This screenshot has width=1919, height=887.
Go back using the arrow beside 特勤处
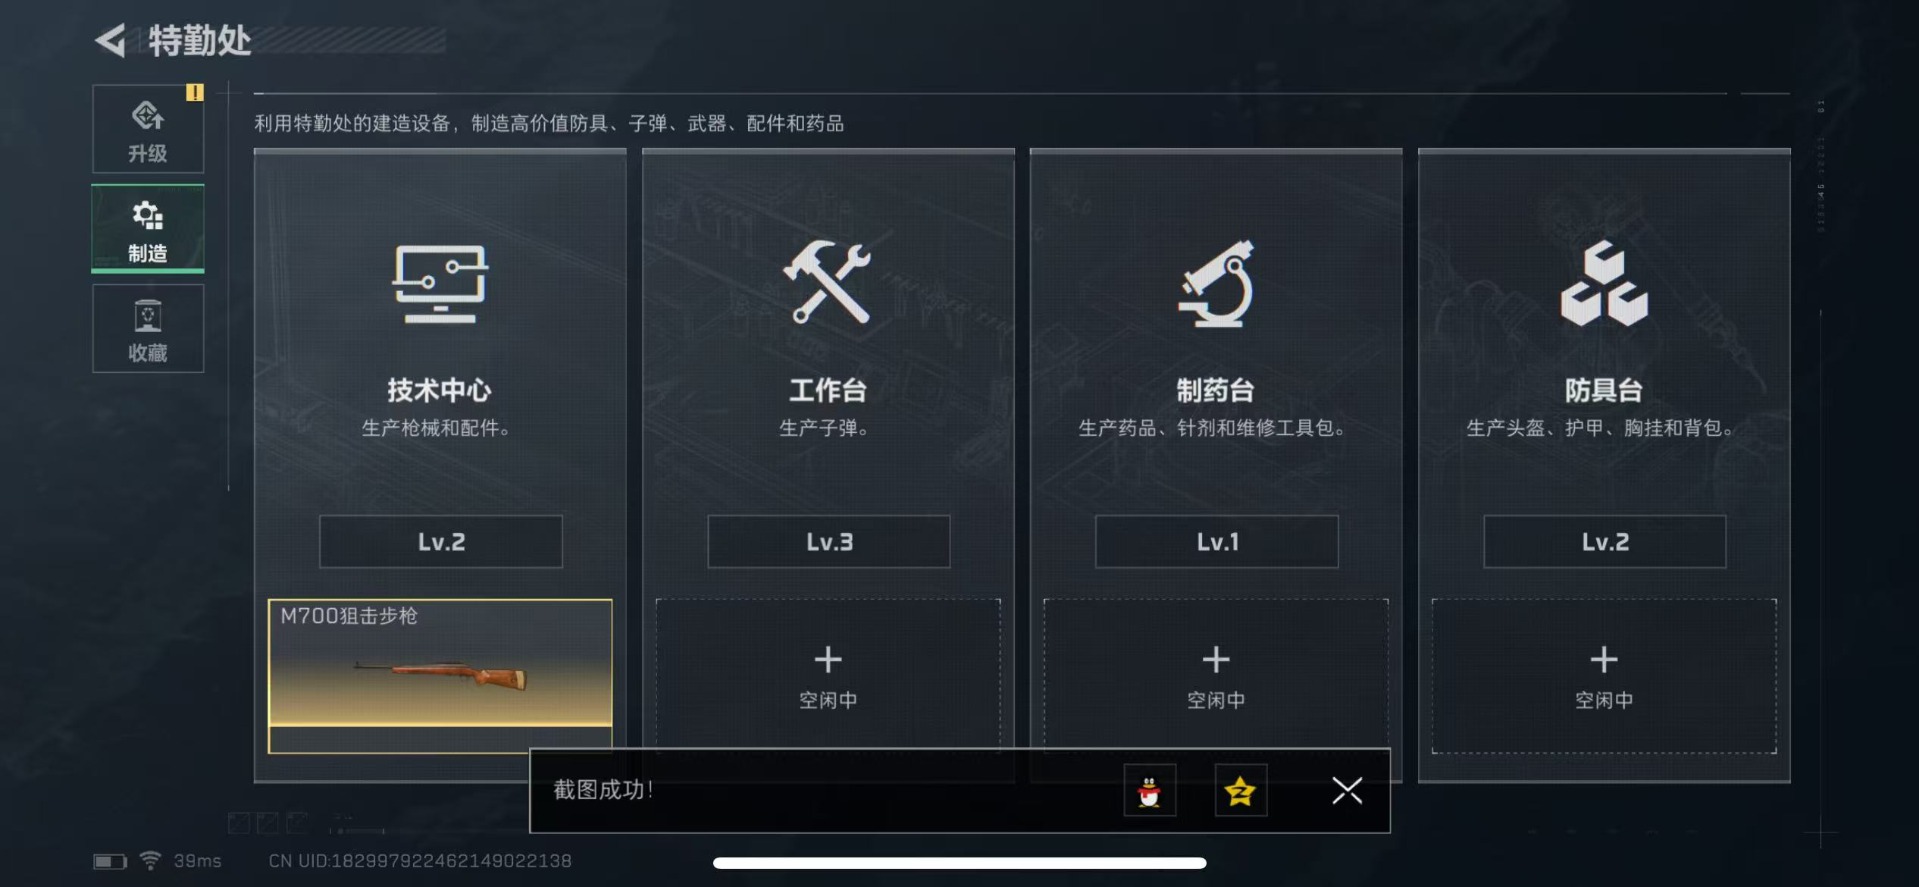pyautogui.click(x=111, y=41)
